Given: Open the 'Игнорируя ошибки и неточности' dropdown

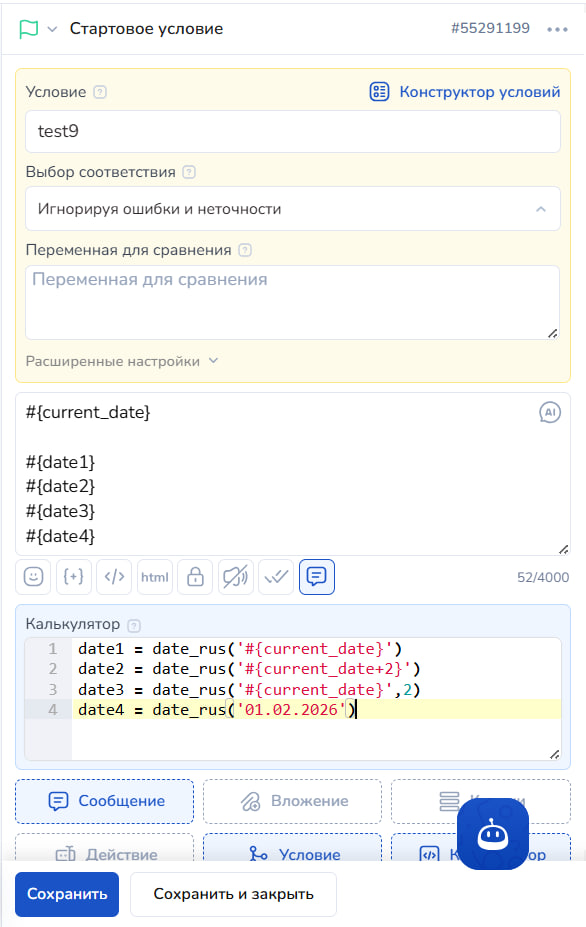Looking at the screenshot, I should (x=293, y=209).
